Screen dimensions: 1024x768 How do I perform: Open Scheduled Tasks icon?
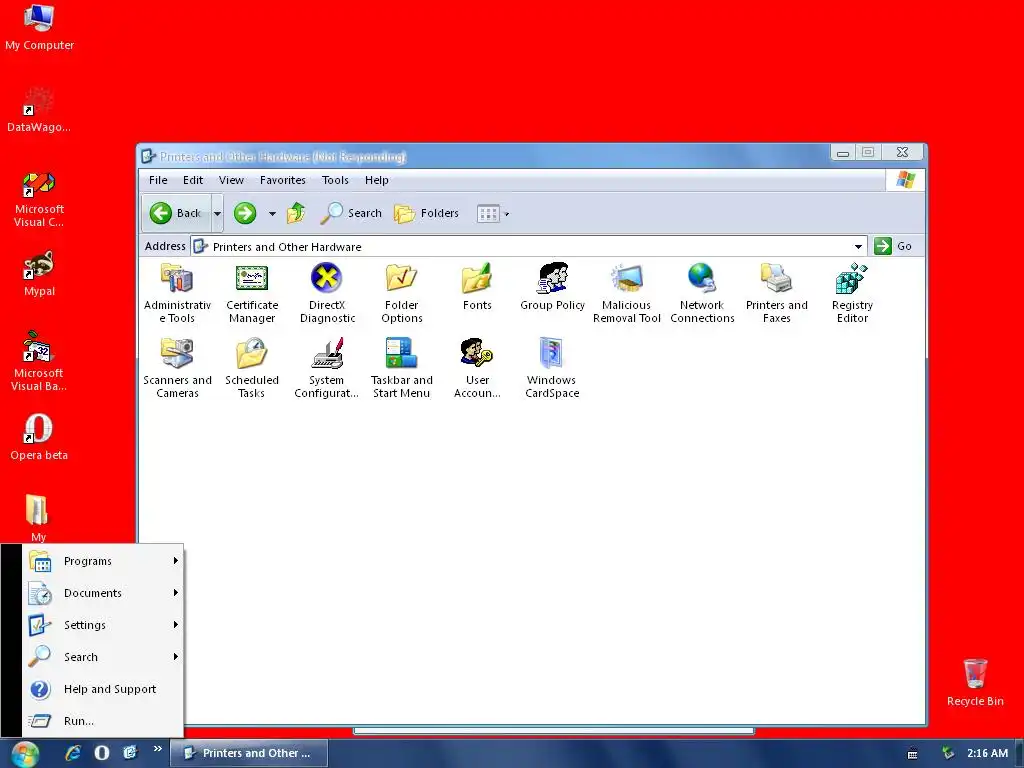pos(252,368)
